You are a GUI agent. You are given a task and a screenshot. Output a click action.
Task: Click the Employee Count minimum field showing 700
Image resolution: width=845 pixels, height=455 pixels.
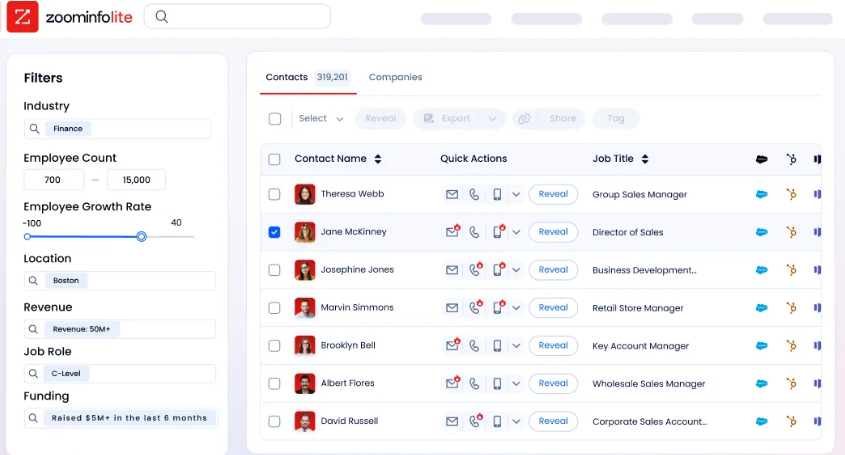pos(53,180)
